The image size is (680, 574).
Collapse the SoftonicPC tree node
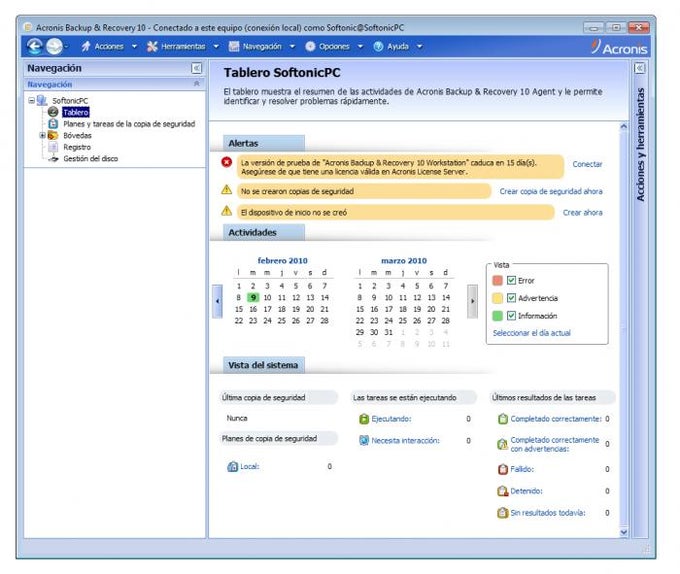pos(31,100)
